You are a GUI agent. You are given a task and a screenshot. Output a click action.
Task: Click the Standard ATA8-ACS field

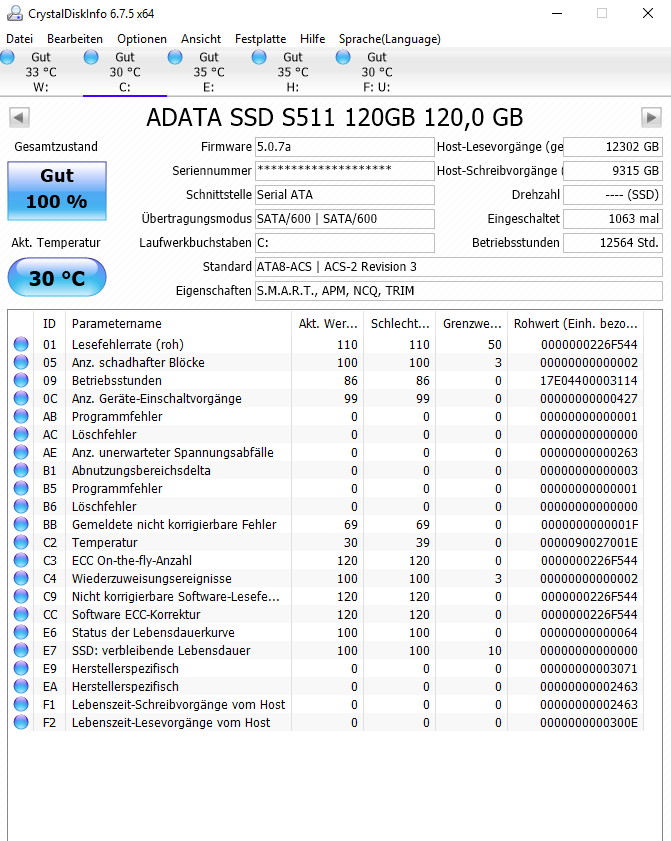click(x=459, y=267)
